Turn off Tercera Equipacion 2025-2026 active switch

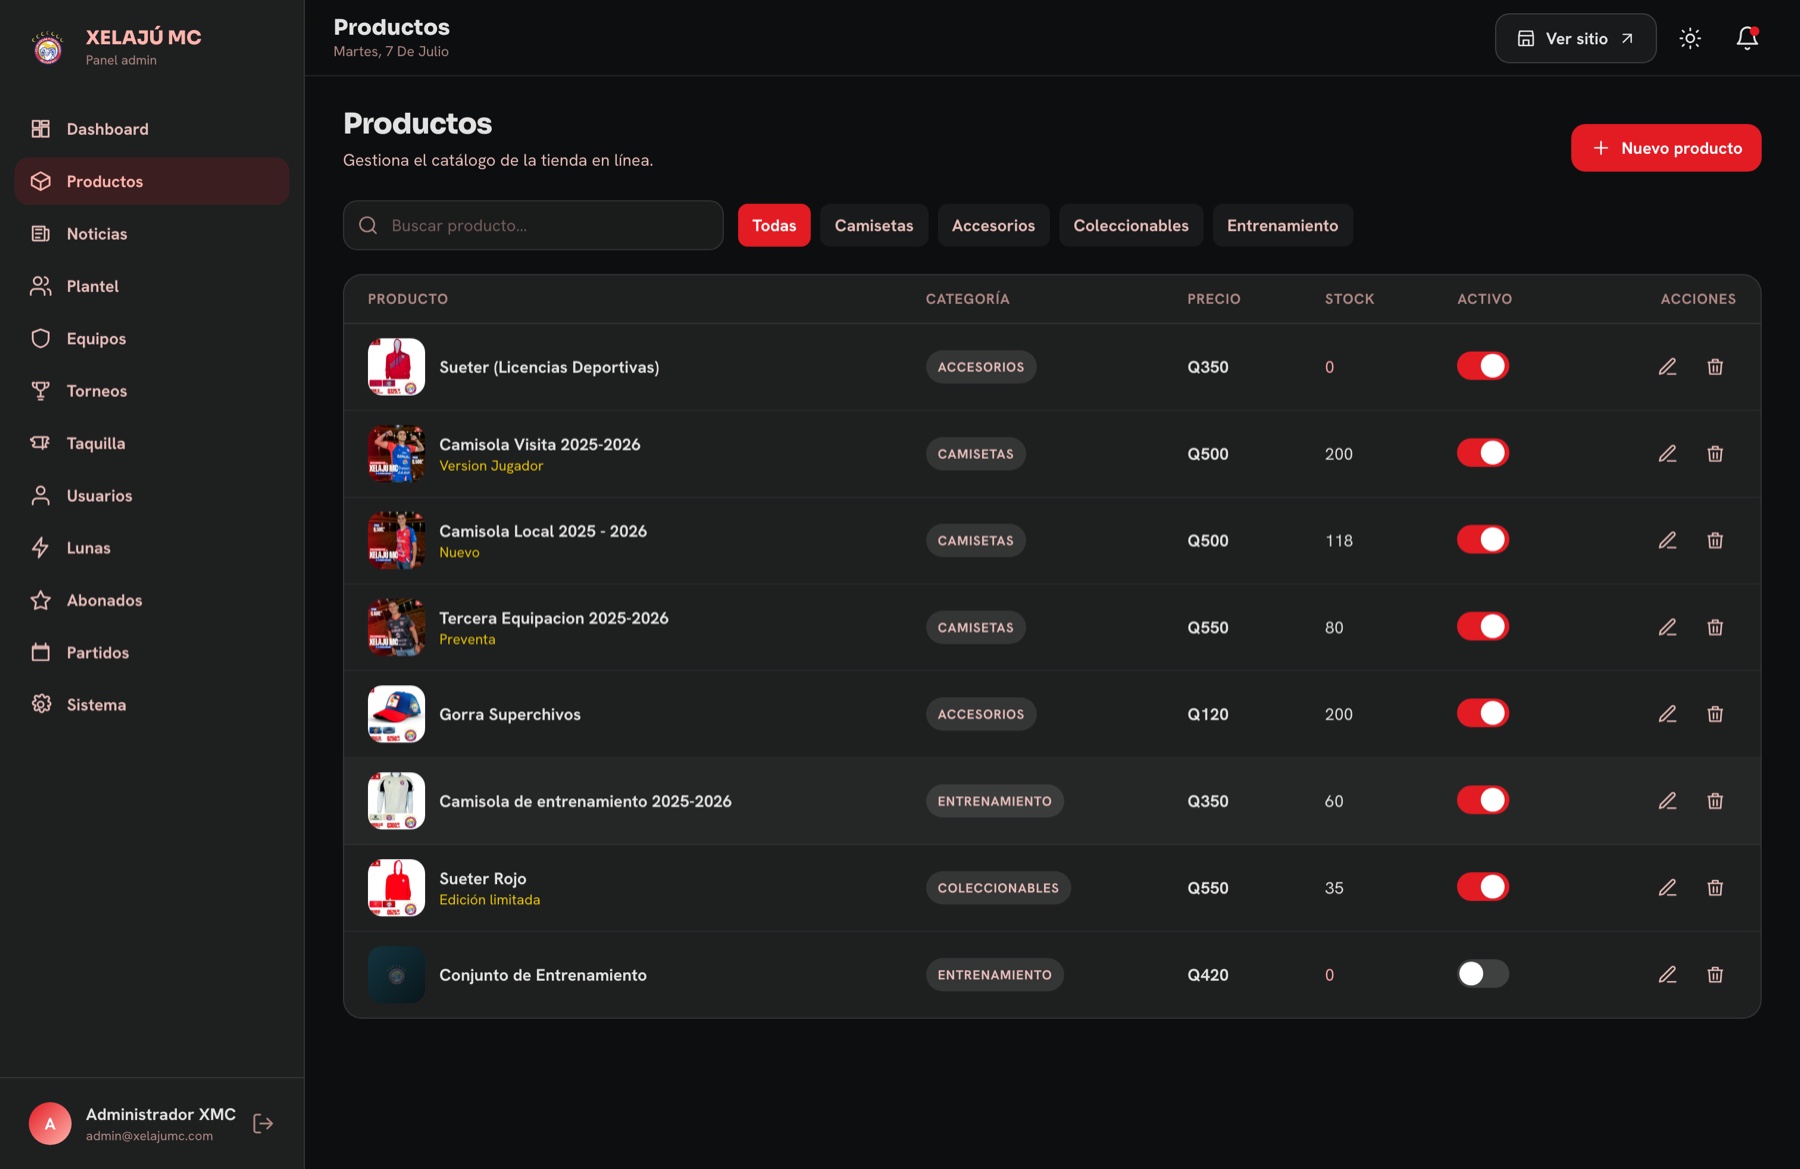pyautogui.click(x=1483, y=627)
